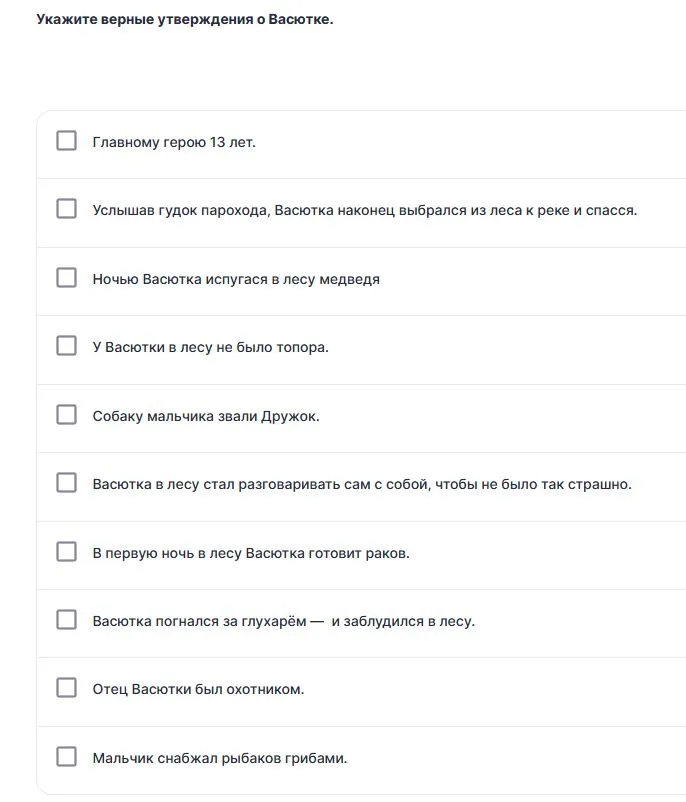Check the box for 'Главному герою 13 лет'

pos(67,141)
